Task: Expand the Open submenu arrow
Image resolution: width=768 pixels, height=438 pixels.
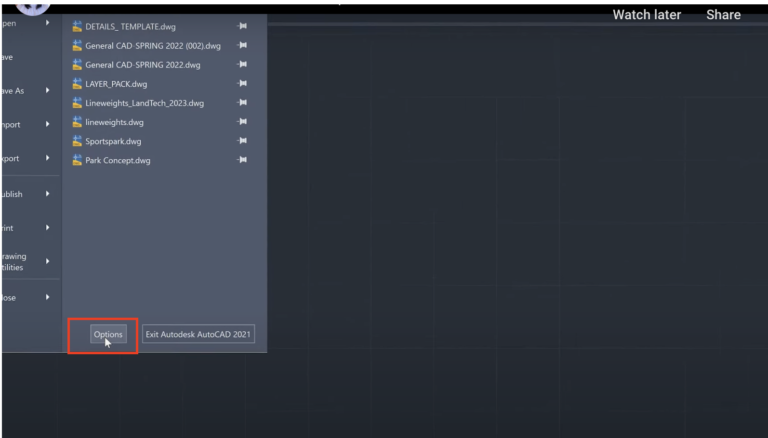Action: (47, 20)
